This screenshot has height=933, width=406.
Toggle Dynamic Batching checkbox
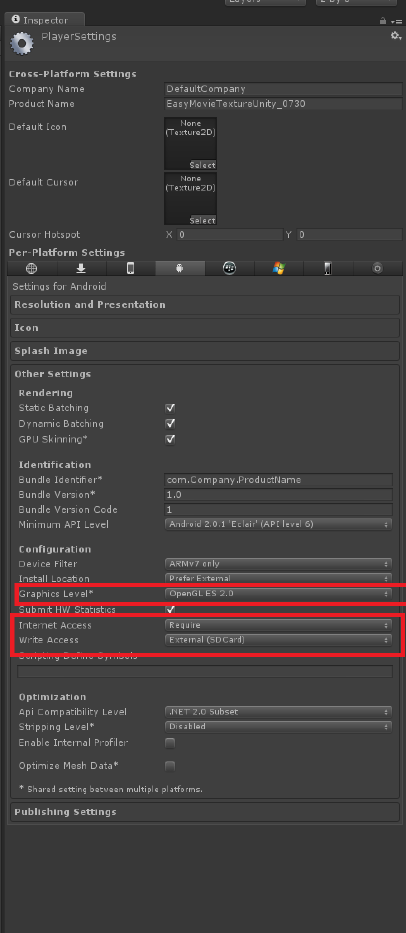click(170, 424)
